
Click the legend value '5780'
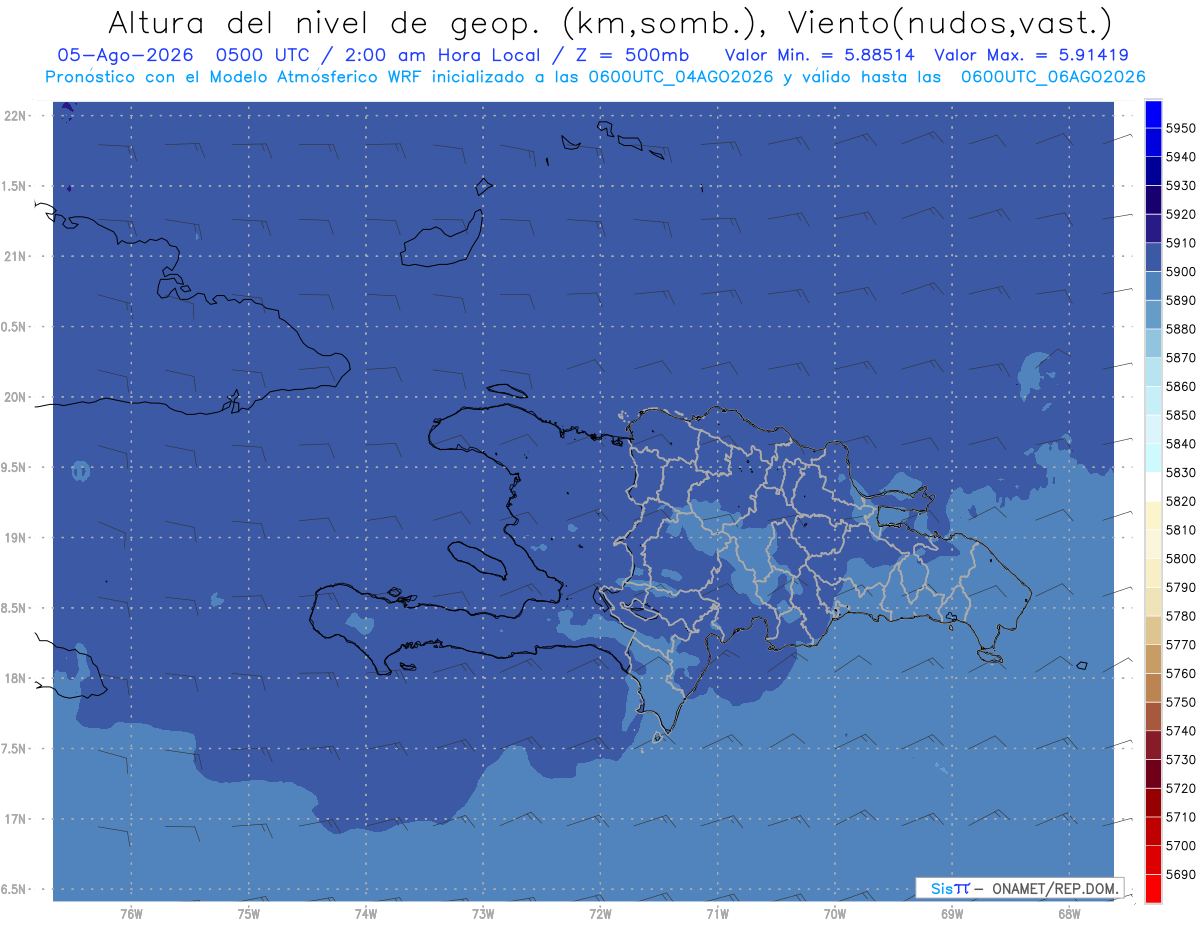(x=1181, y=616)
